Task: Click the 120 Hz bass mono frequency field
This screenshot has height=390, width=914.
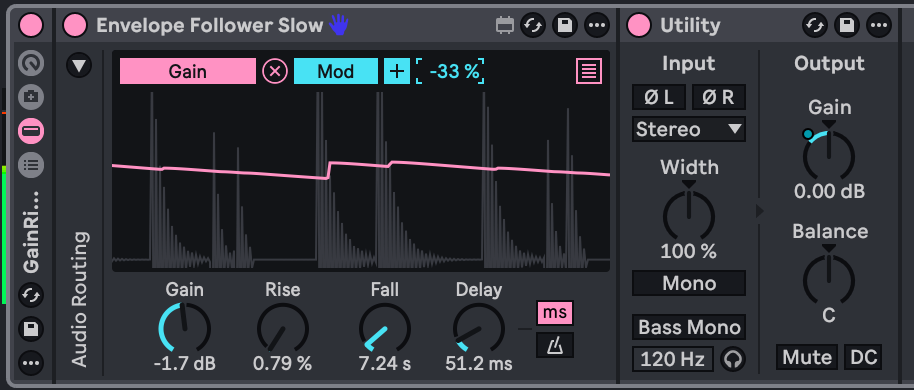Action: (x=672, y=359)
